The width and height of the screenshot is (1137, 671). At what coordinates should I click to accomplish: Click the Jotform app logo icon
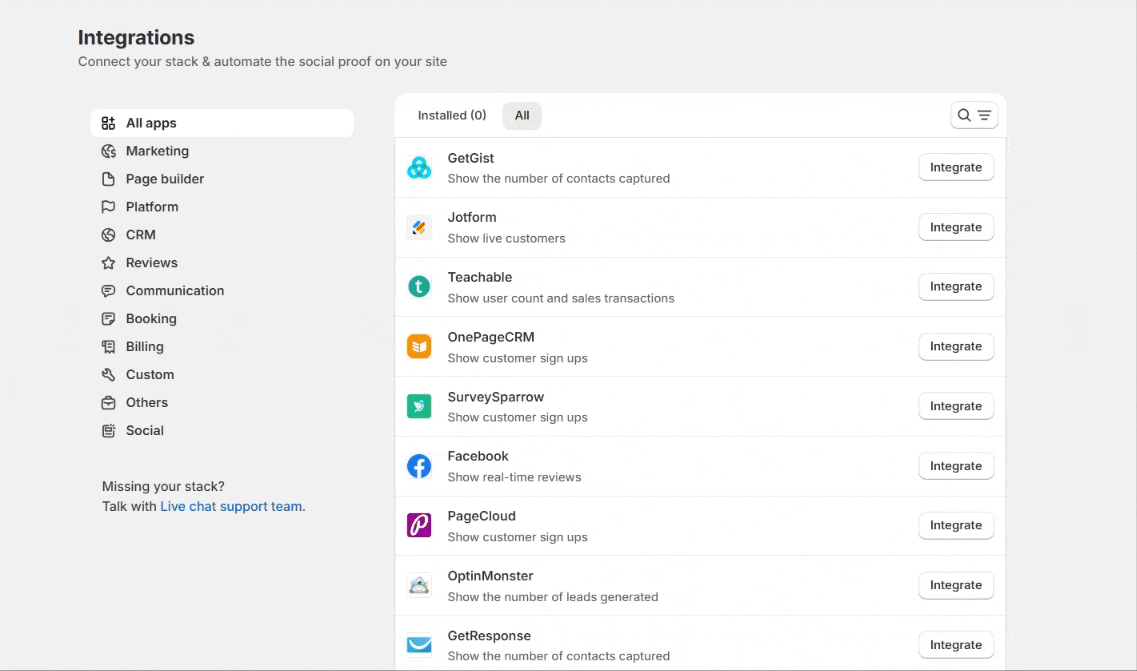[419, 228]
